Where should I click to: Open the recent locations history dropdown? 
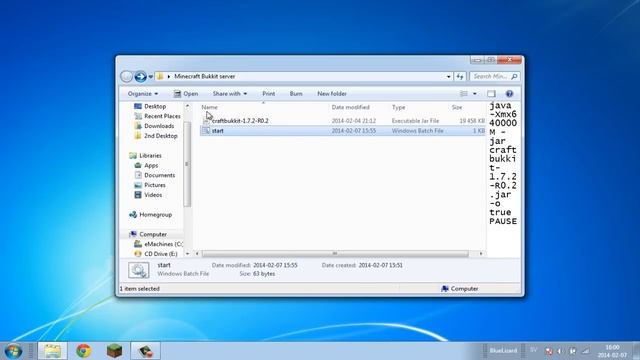[x=151, y=77]
